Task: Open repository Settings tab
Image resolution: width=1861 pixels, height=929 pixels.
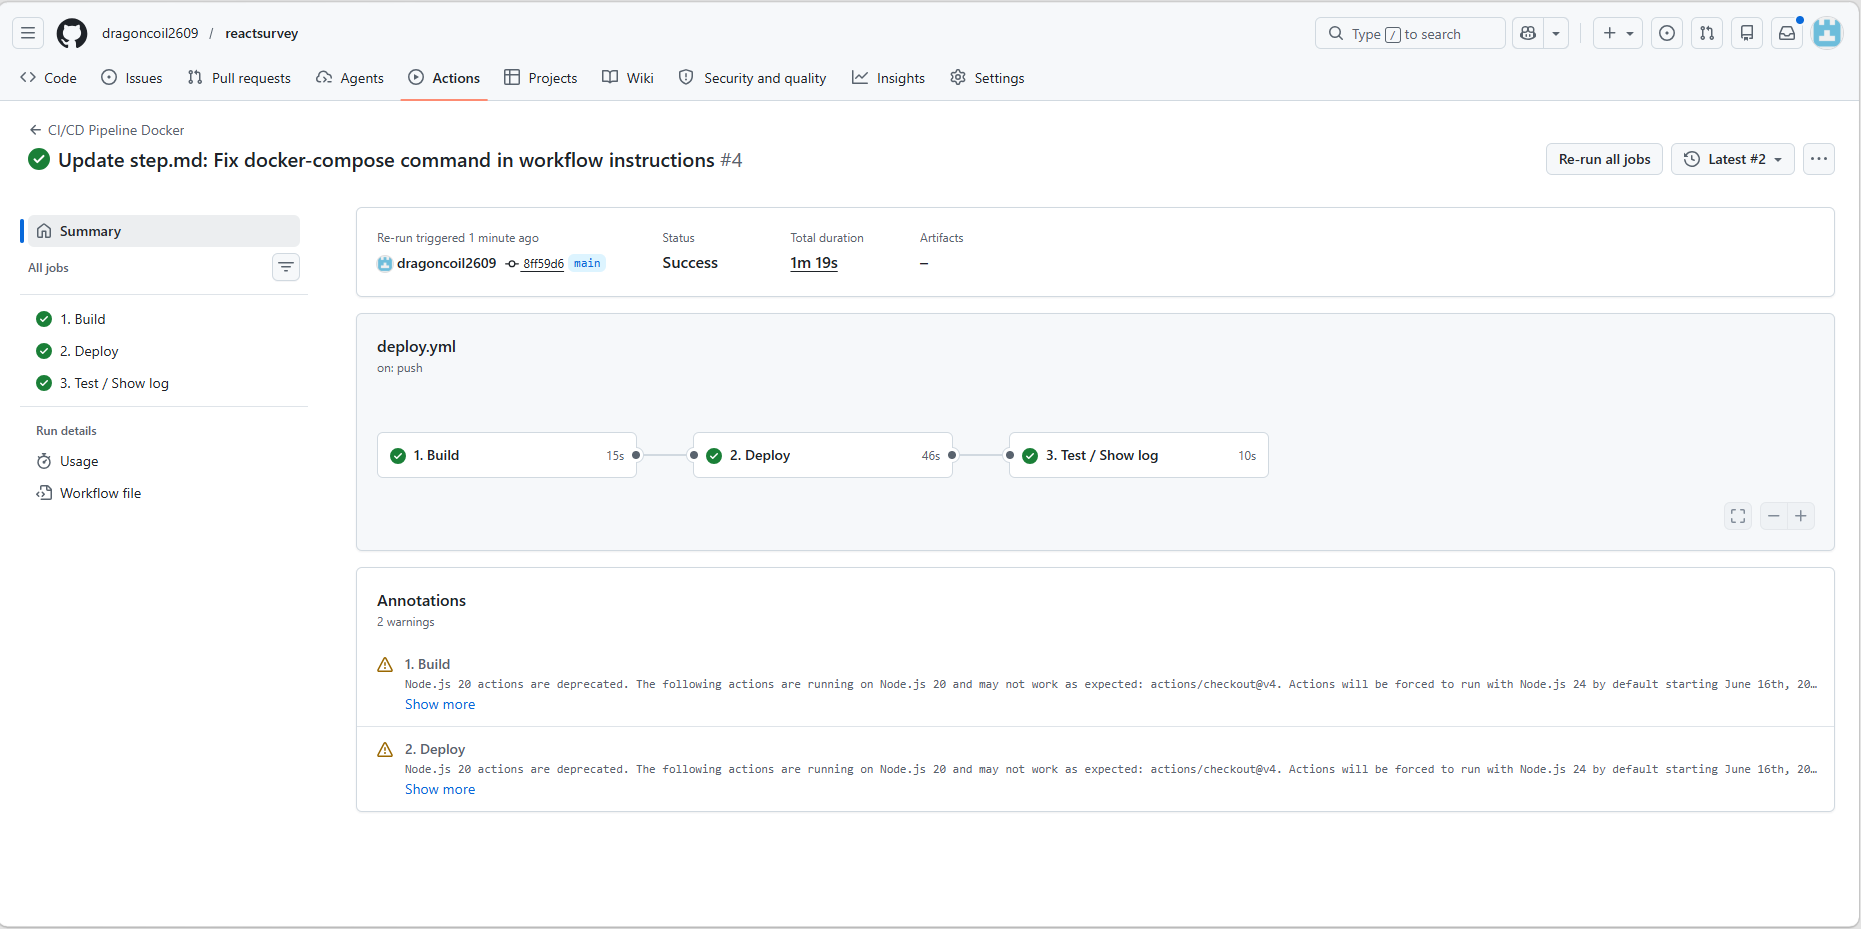Action: pyautogui.click(x=987, y=78)
